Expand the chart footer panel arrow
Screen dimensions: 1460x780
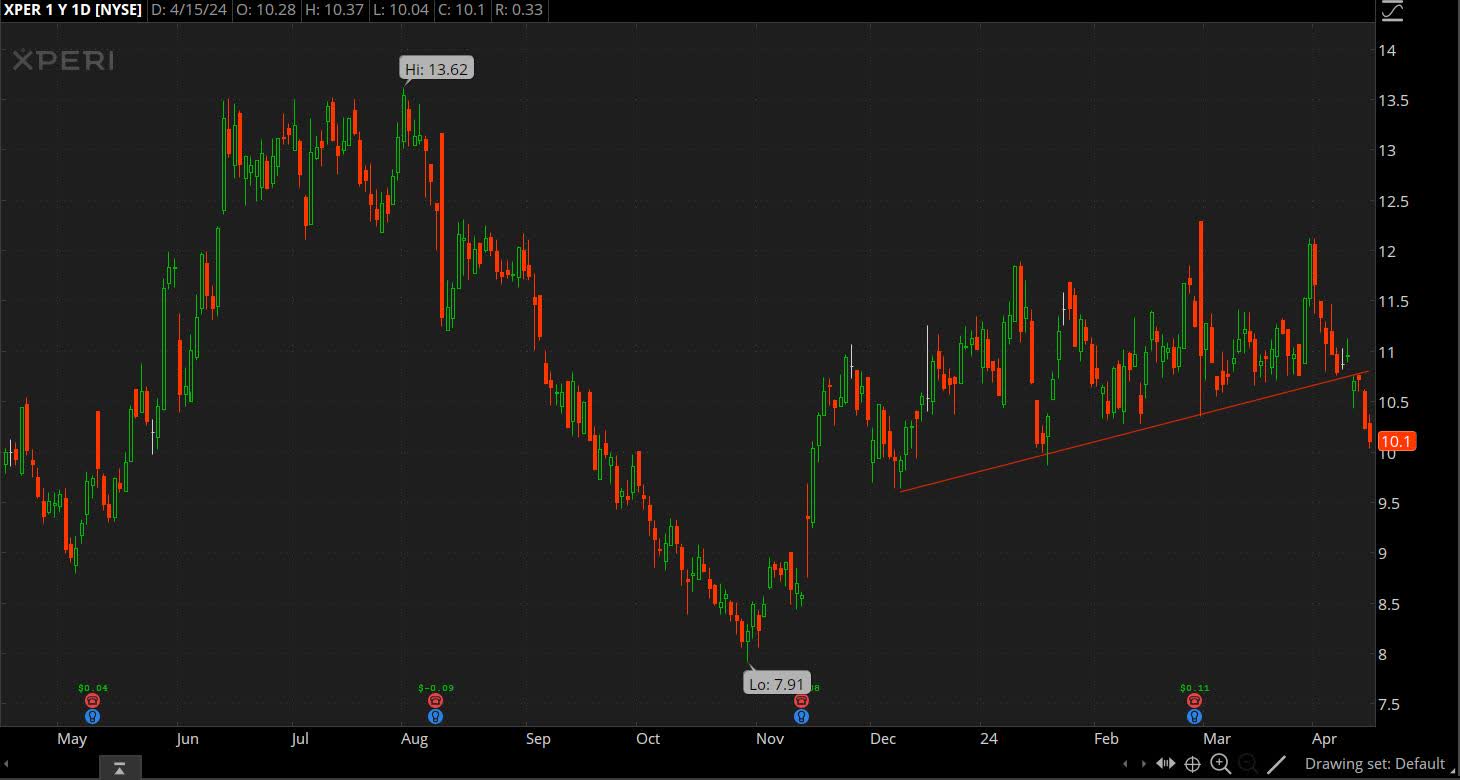(x=120, y=767)
